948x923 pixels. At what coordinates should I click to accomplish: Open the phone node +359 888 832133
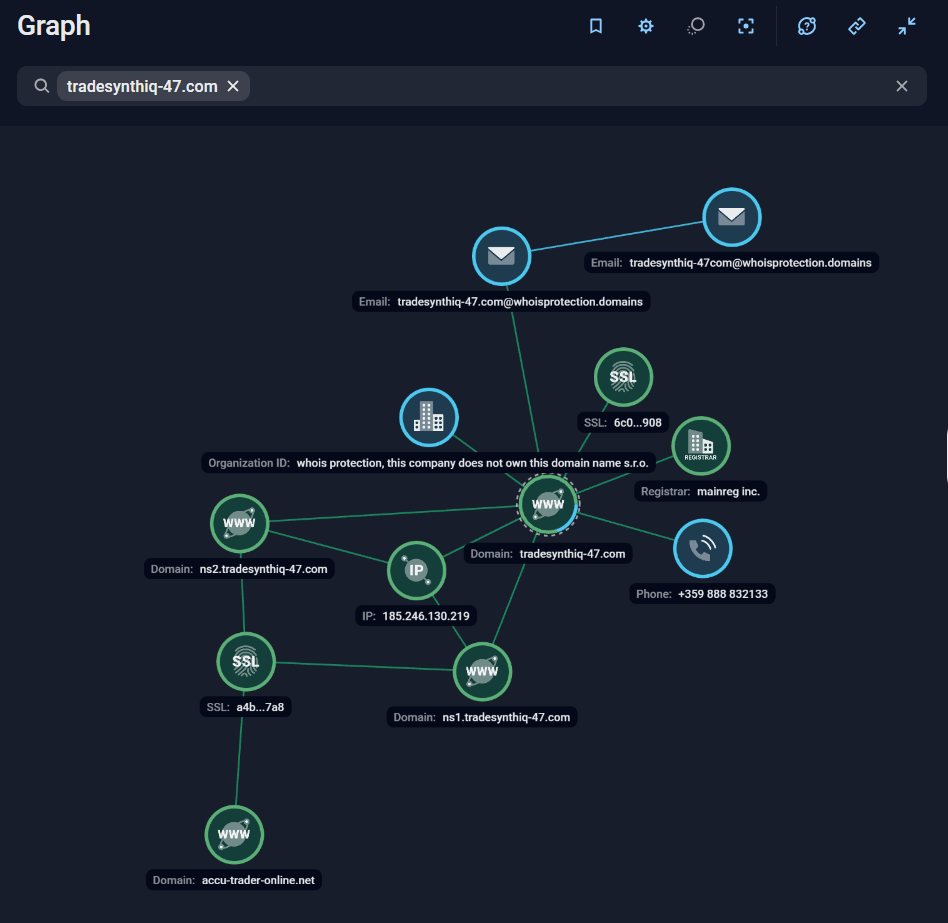tap(702, 548)
